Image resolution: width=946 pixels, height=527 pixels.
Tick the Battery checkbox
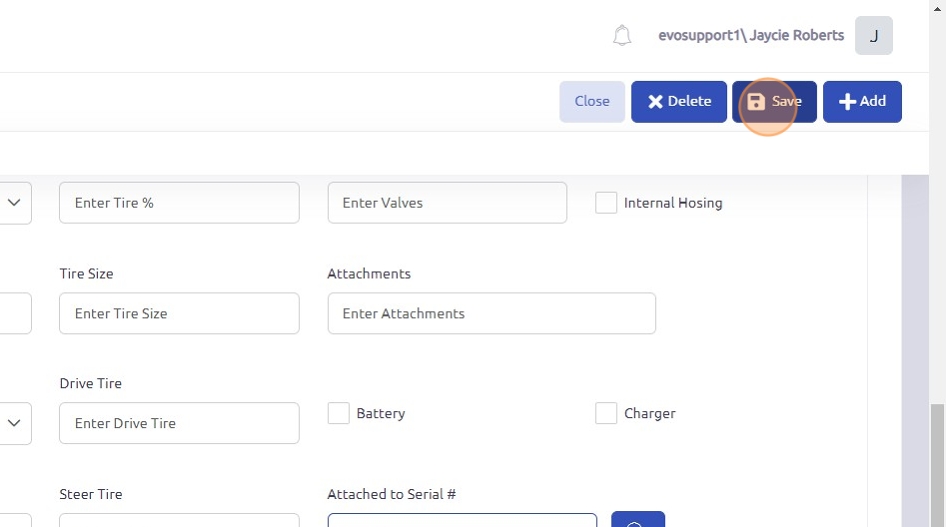point(339,413)
